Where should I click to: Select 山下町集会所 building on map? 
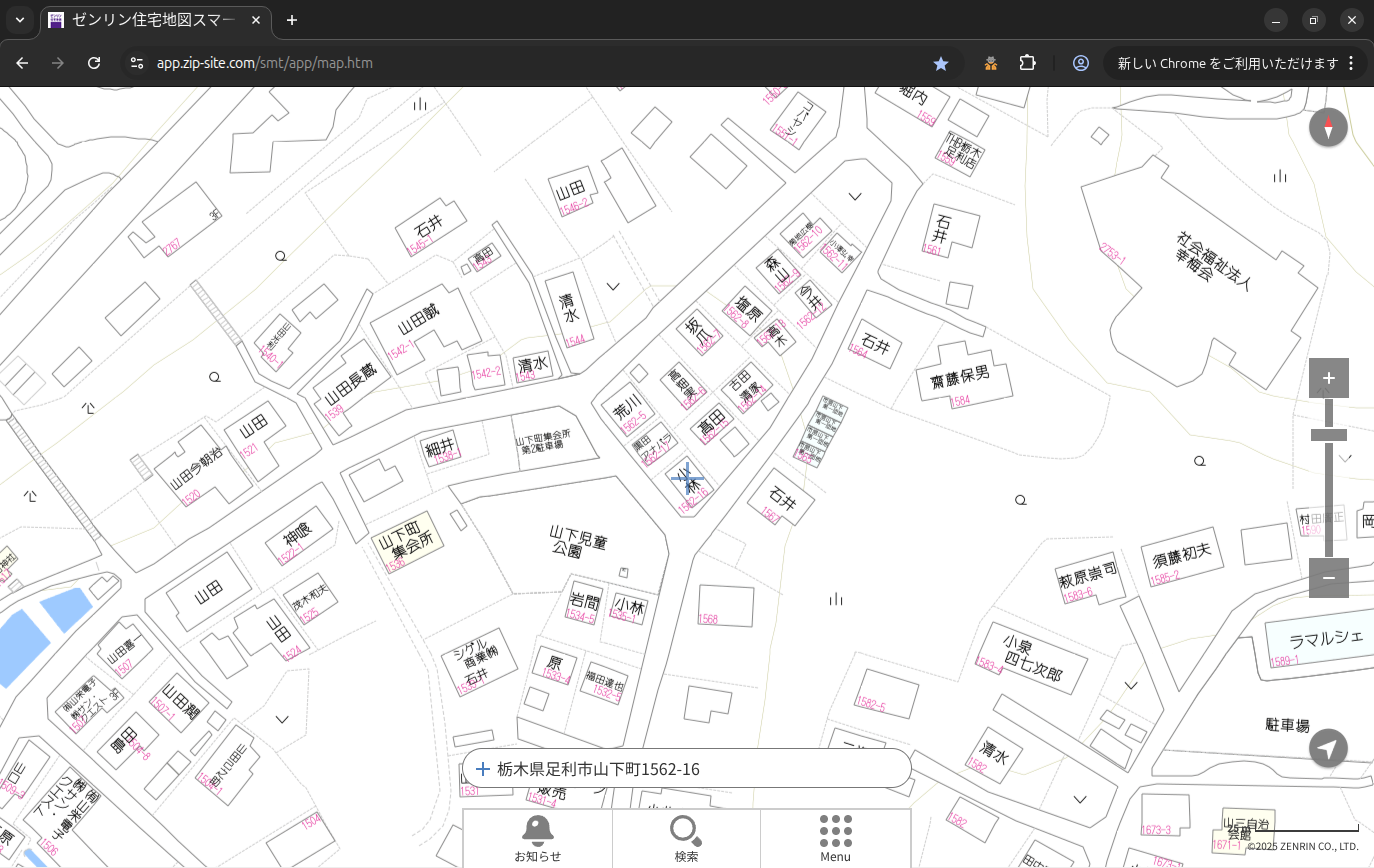[x=407, y=543]
